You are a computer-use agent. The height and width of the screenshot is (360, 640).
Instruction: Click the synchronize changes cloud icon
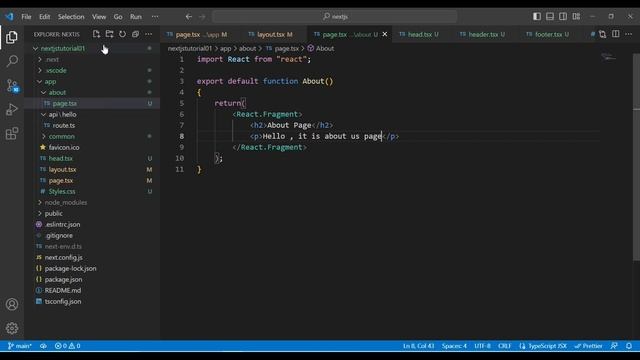pyautogui.click(x=43, y=346)
